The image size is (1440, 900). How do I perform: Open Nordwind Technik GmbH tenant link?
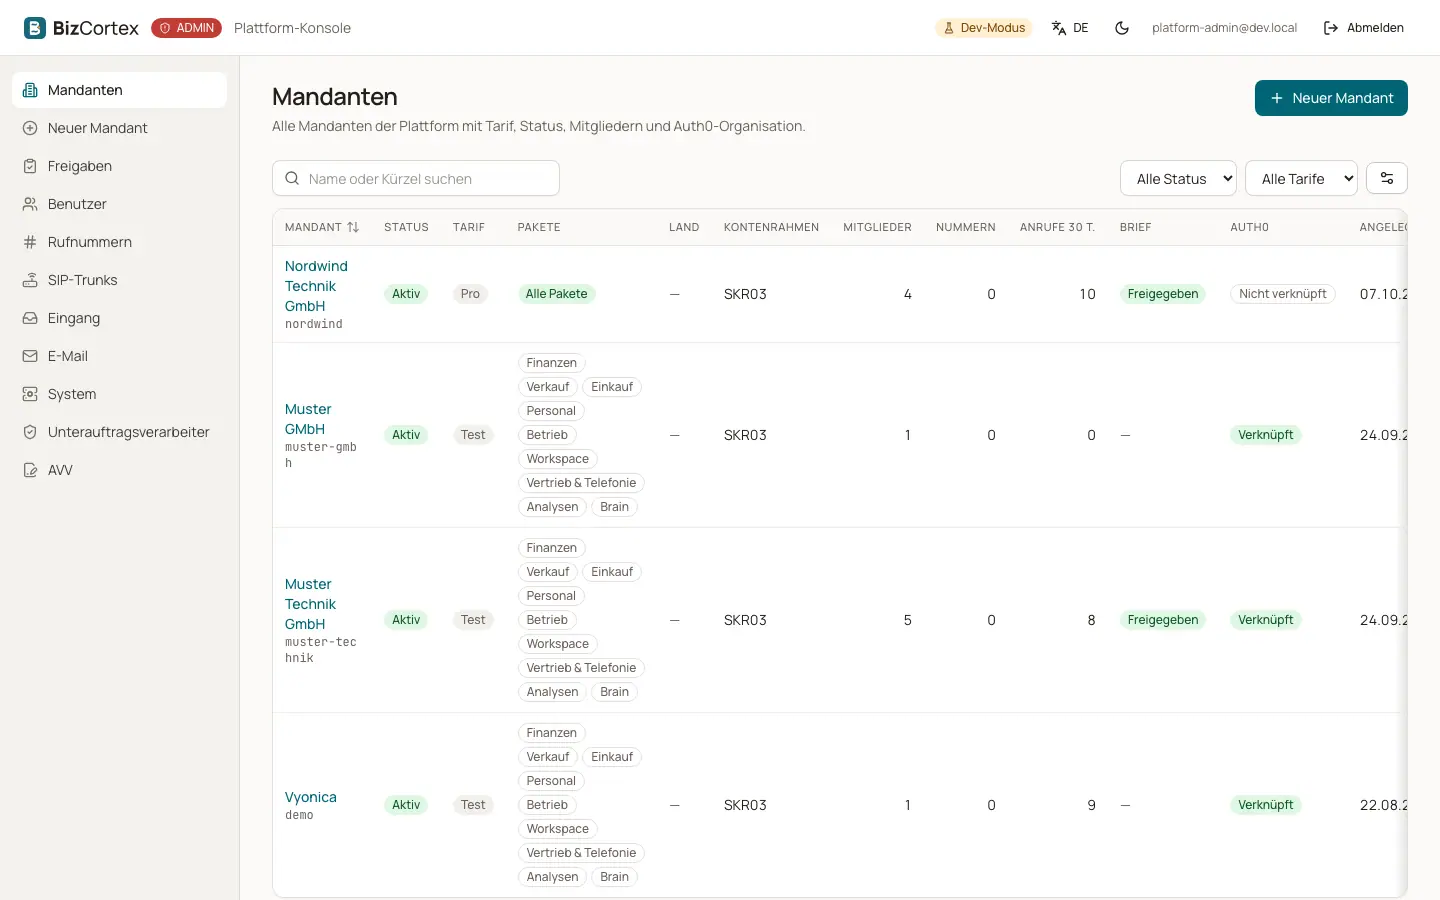[316, 286]
